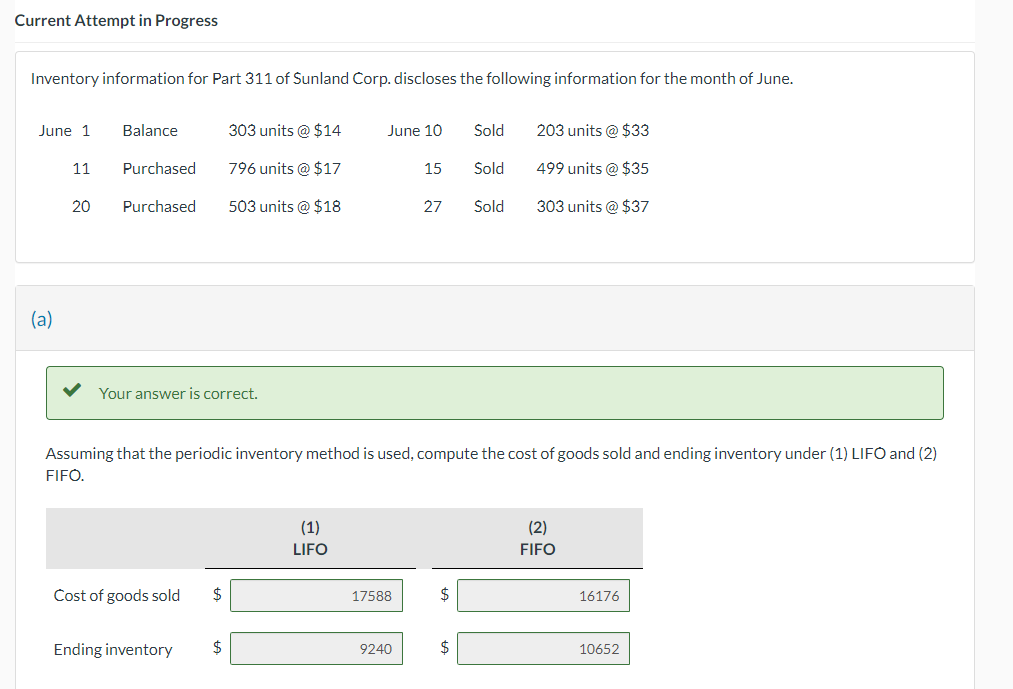Image resolution: width=1013 pixels, height=689 pixels.
Task: Click "Purchased" label in the 11 row
Action: (x=159, y=169)
